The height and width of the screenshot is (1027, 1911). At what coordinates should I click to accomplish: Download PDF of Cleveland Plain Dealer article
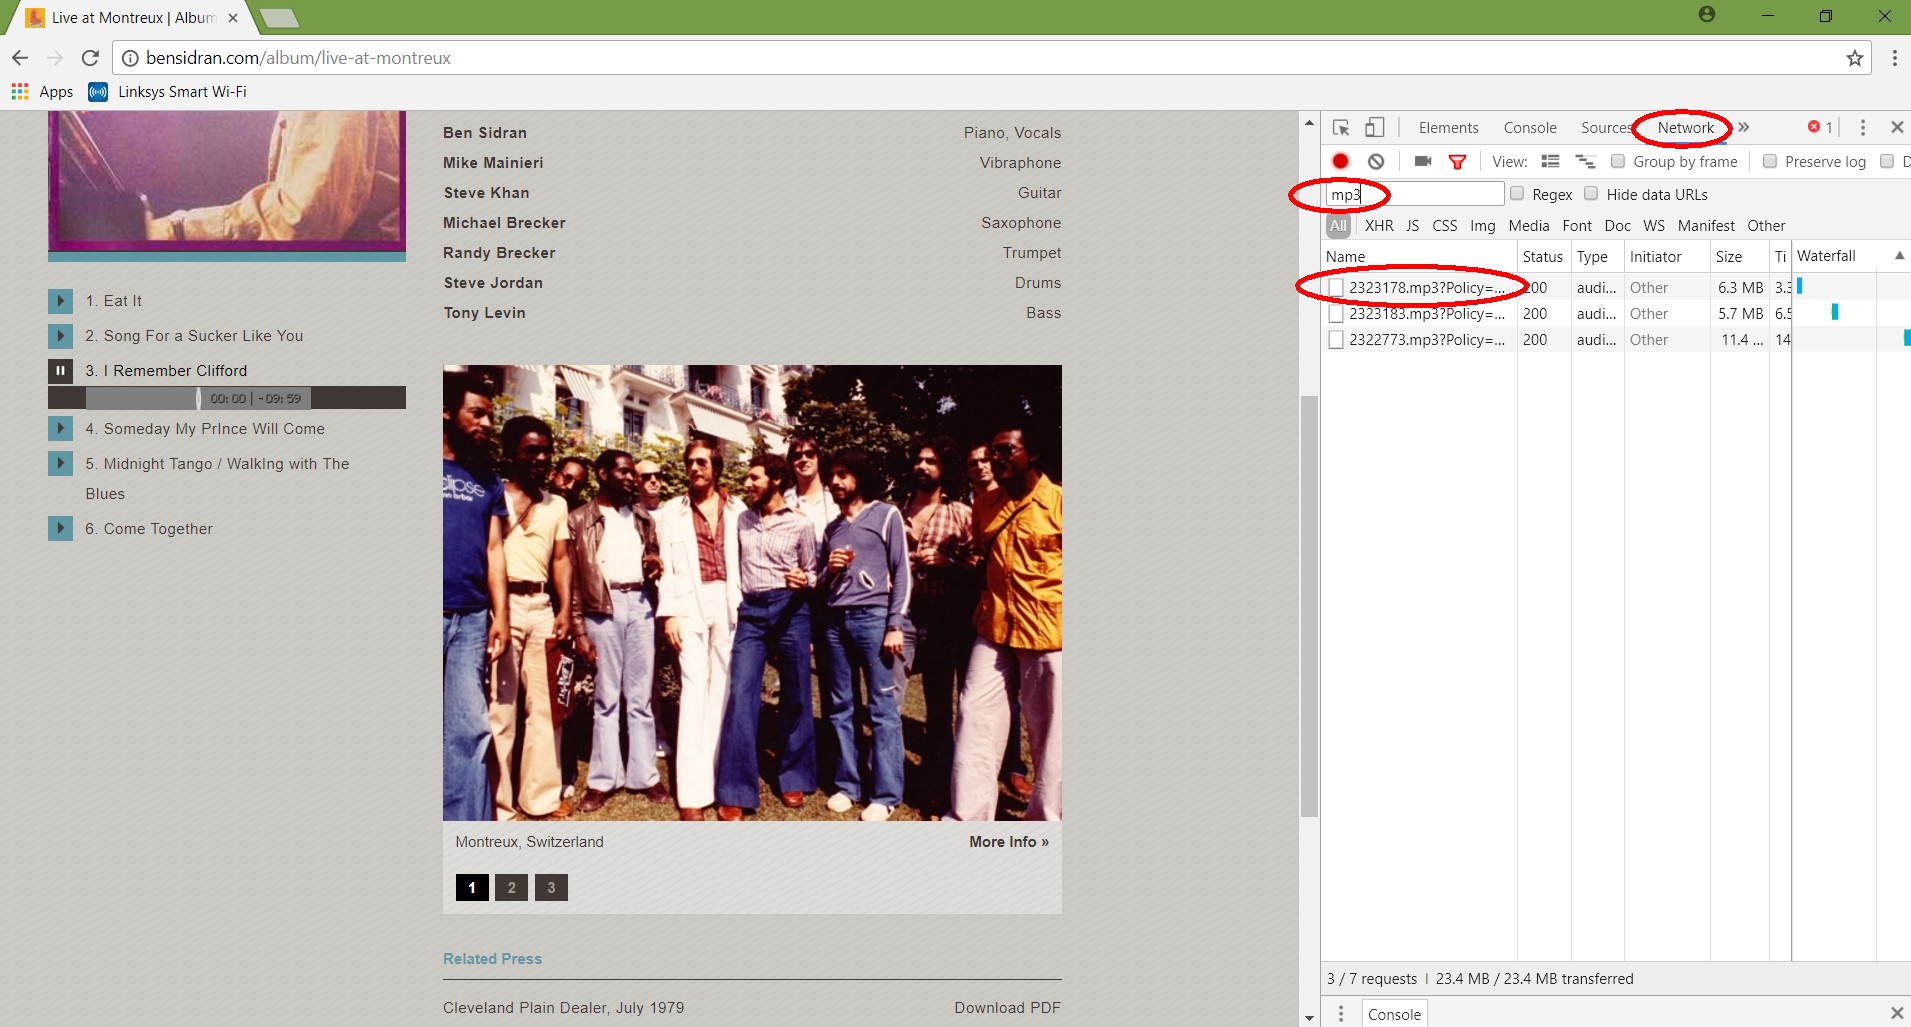(1007, 1008)
